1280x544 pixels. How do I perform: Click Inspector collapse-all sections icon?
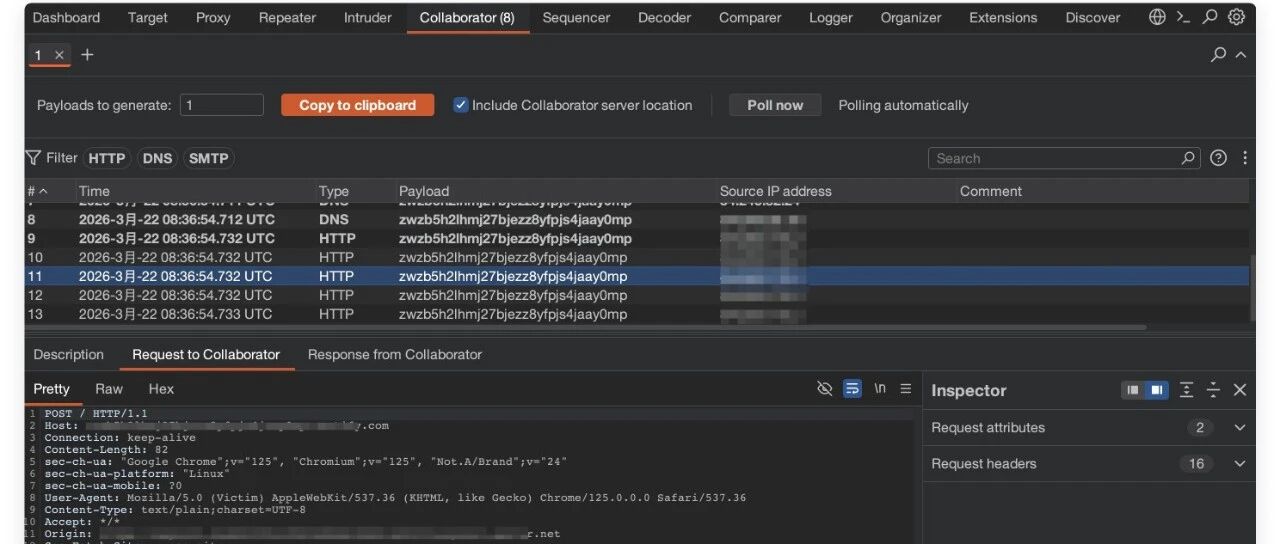coord(1213,390)
